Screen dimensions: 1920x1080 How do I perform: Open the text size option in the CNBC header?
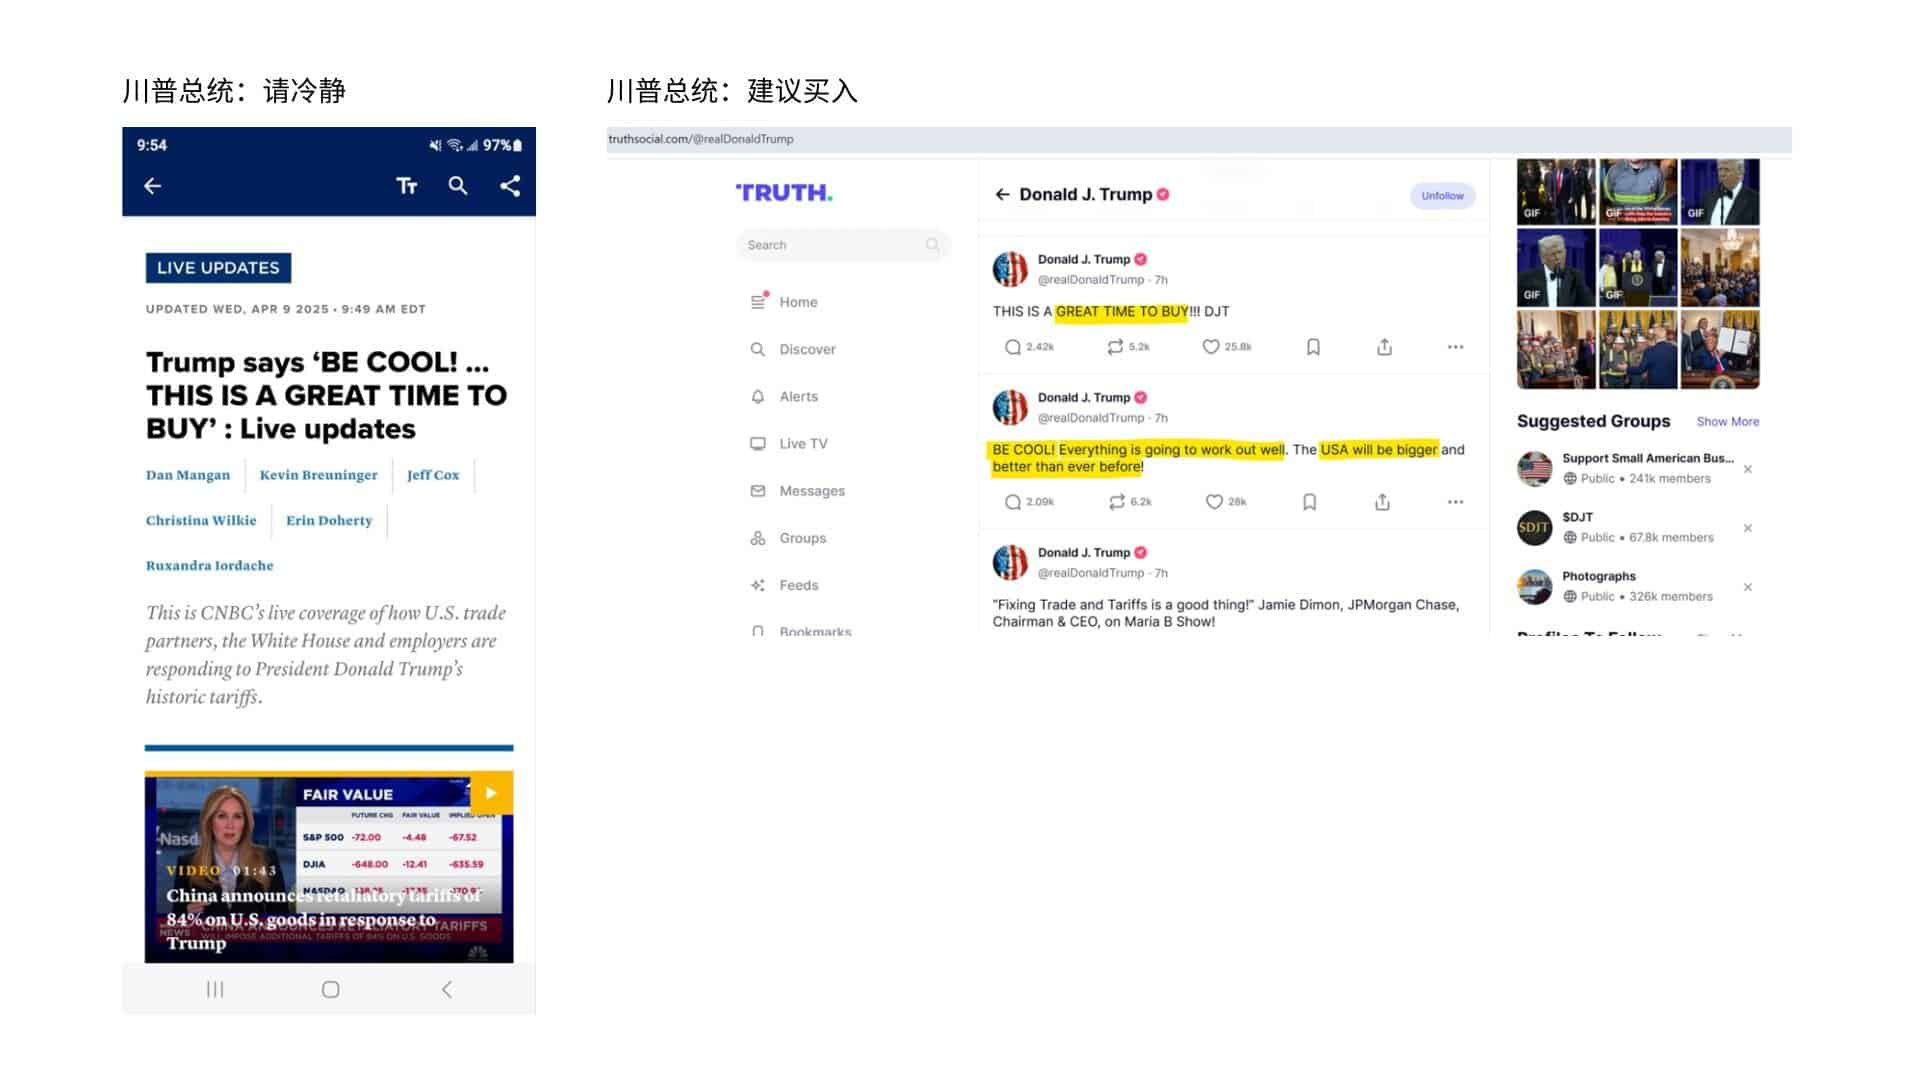click(x=407, y=186)
